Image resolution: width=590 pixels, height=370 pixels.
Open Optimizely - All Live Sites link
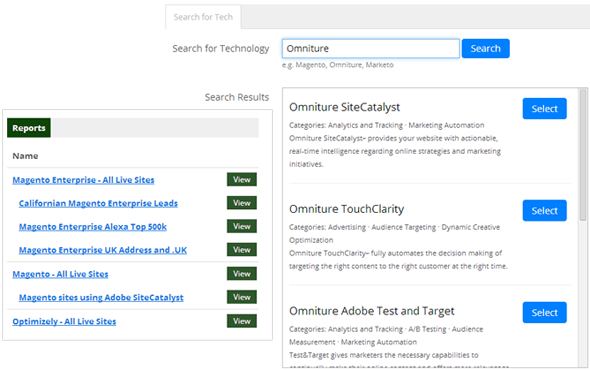64,321
